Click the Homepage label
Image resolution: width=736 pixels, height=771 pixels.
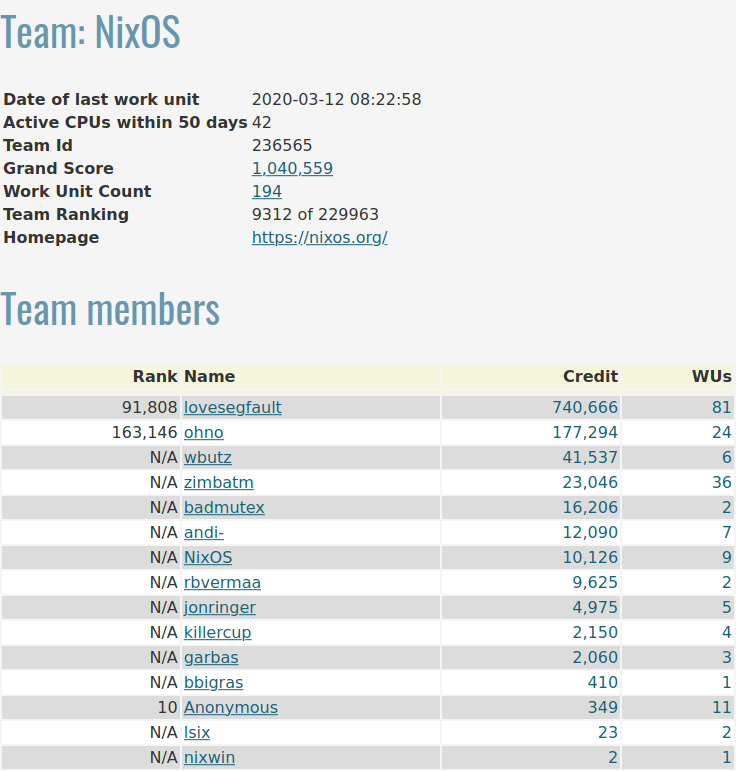pyautogui.click(x=51, y=238)
